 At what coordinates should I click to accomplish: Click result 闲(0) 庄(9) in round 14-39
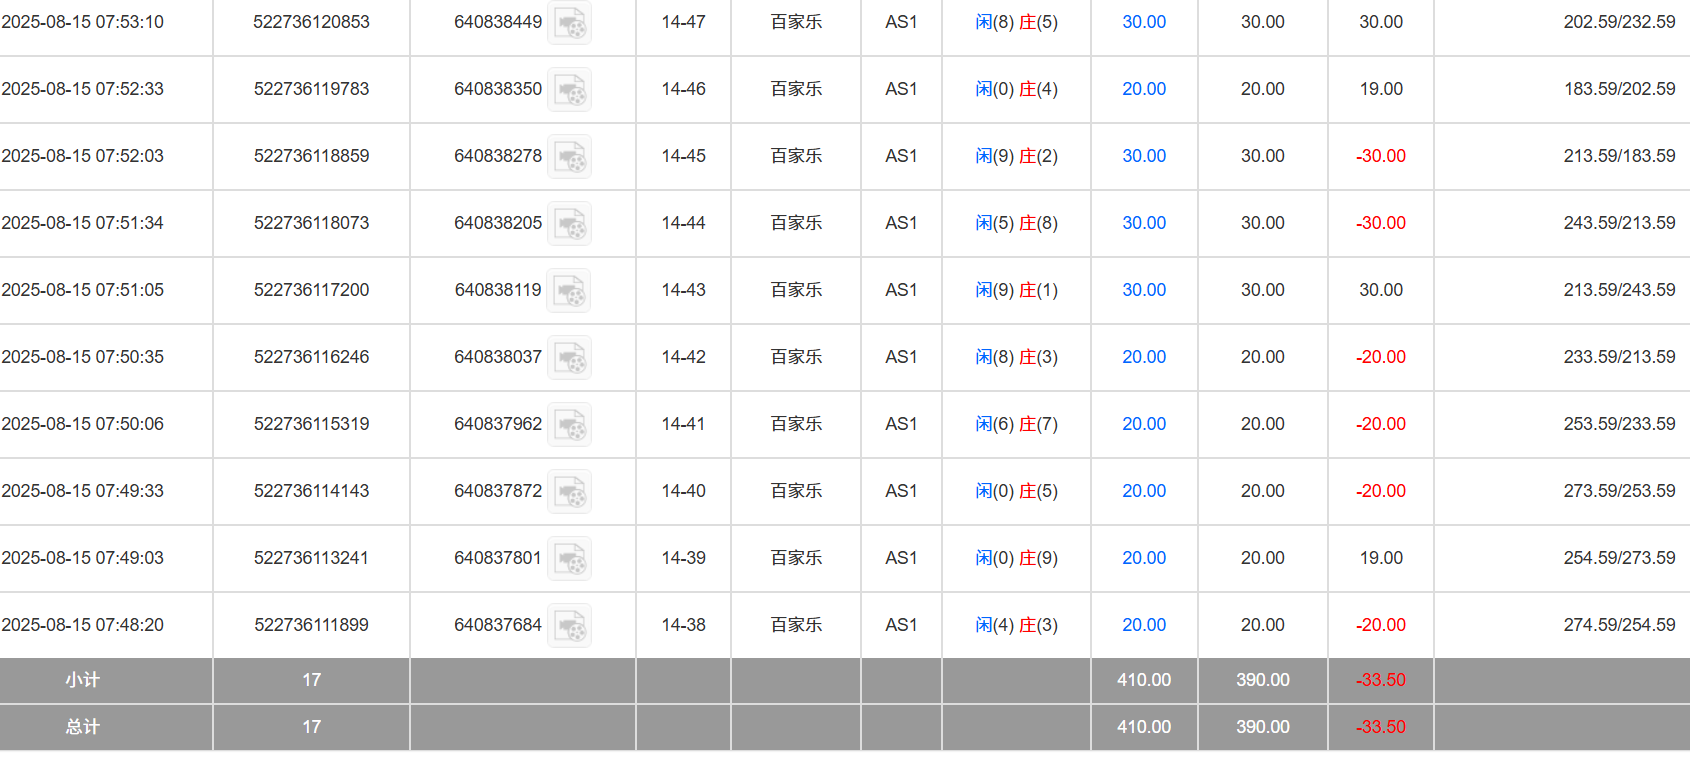tap(1016, 558)
